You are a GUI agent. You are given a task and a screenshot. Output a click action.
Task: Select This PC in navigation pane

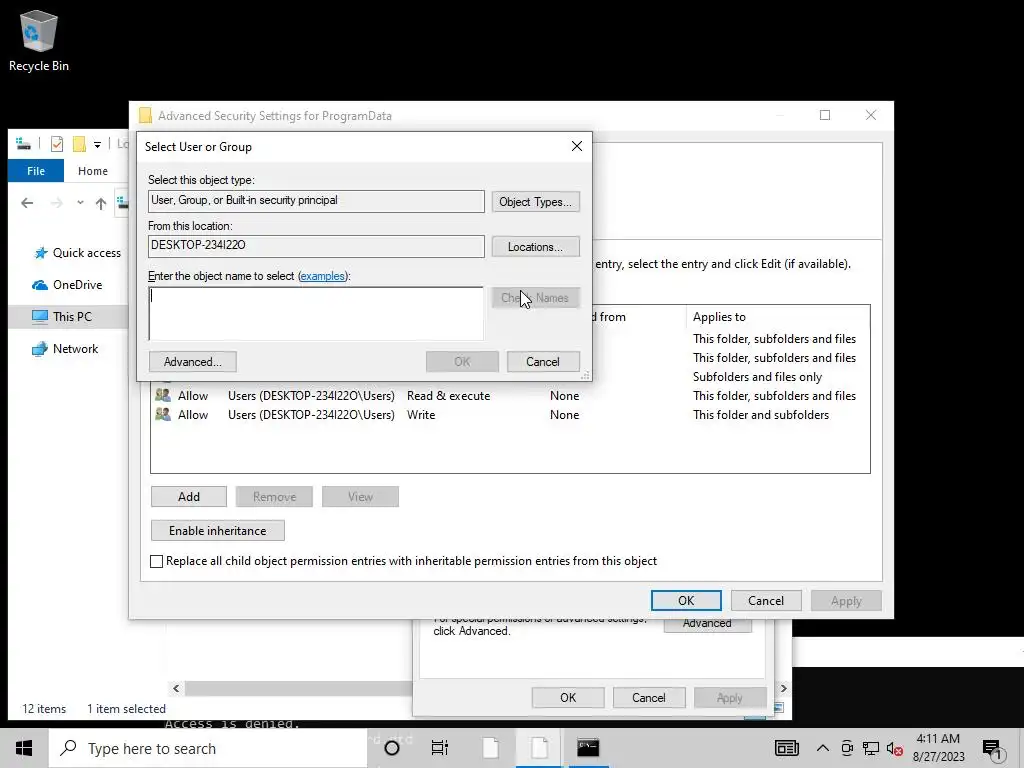(68, 317)
